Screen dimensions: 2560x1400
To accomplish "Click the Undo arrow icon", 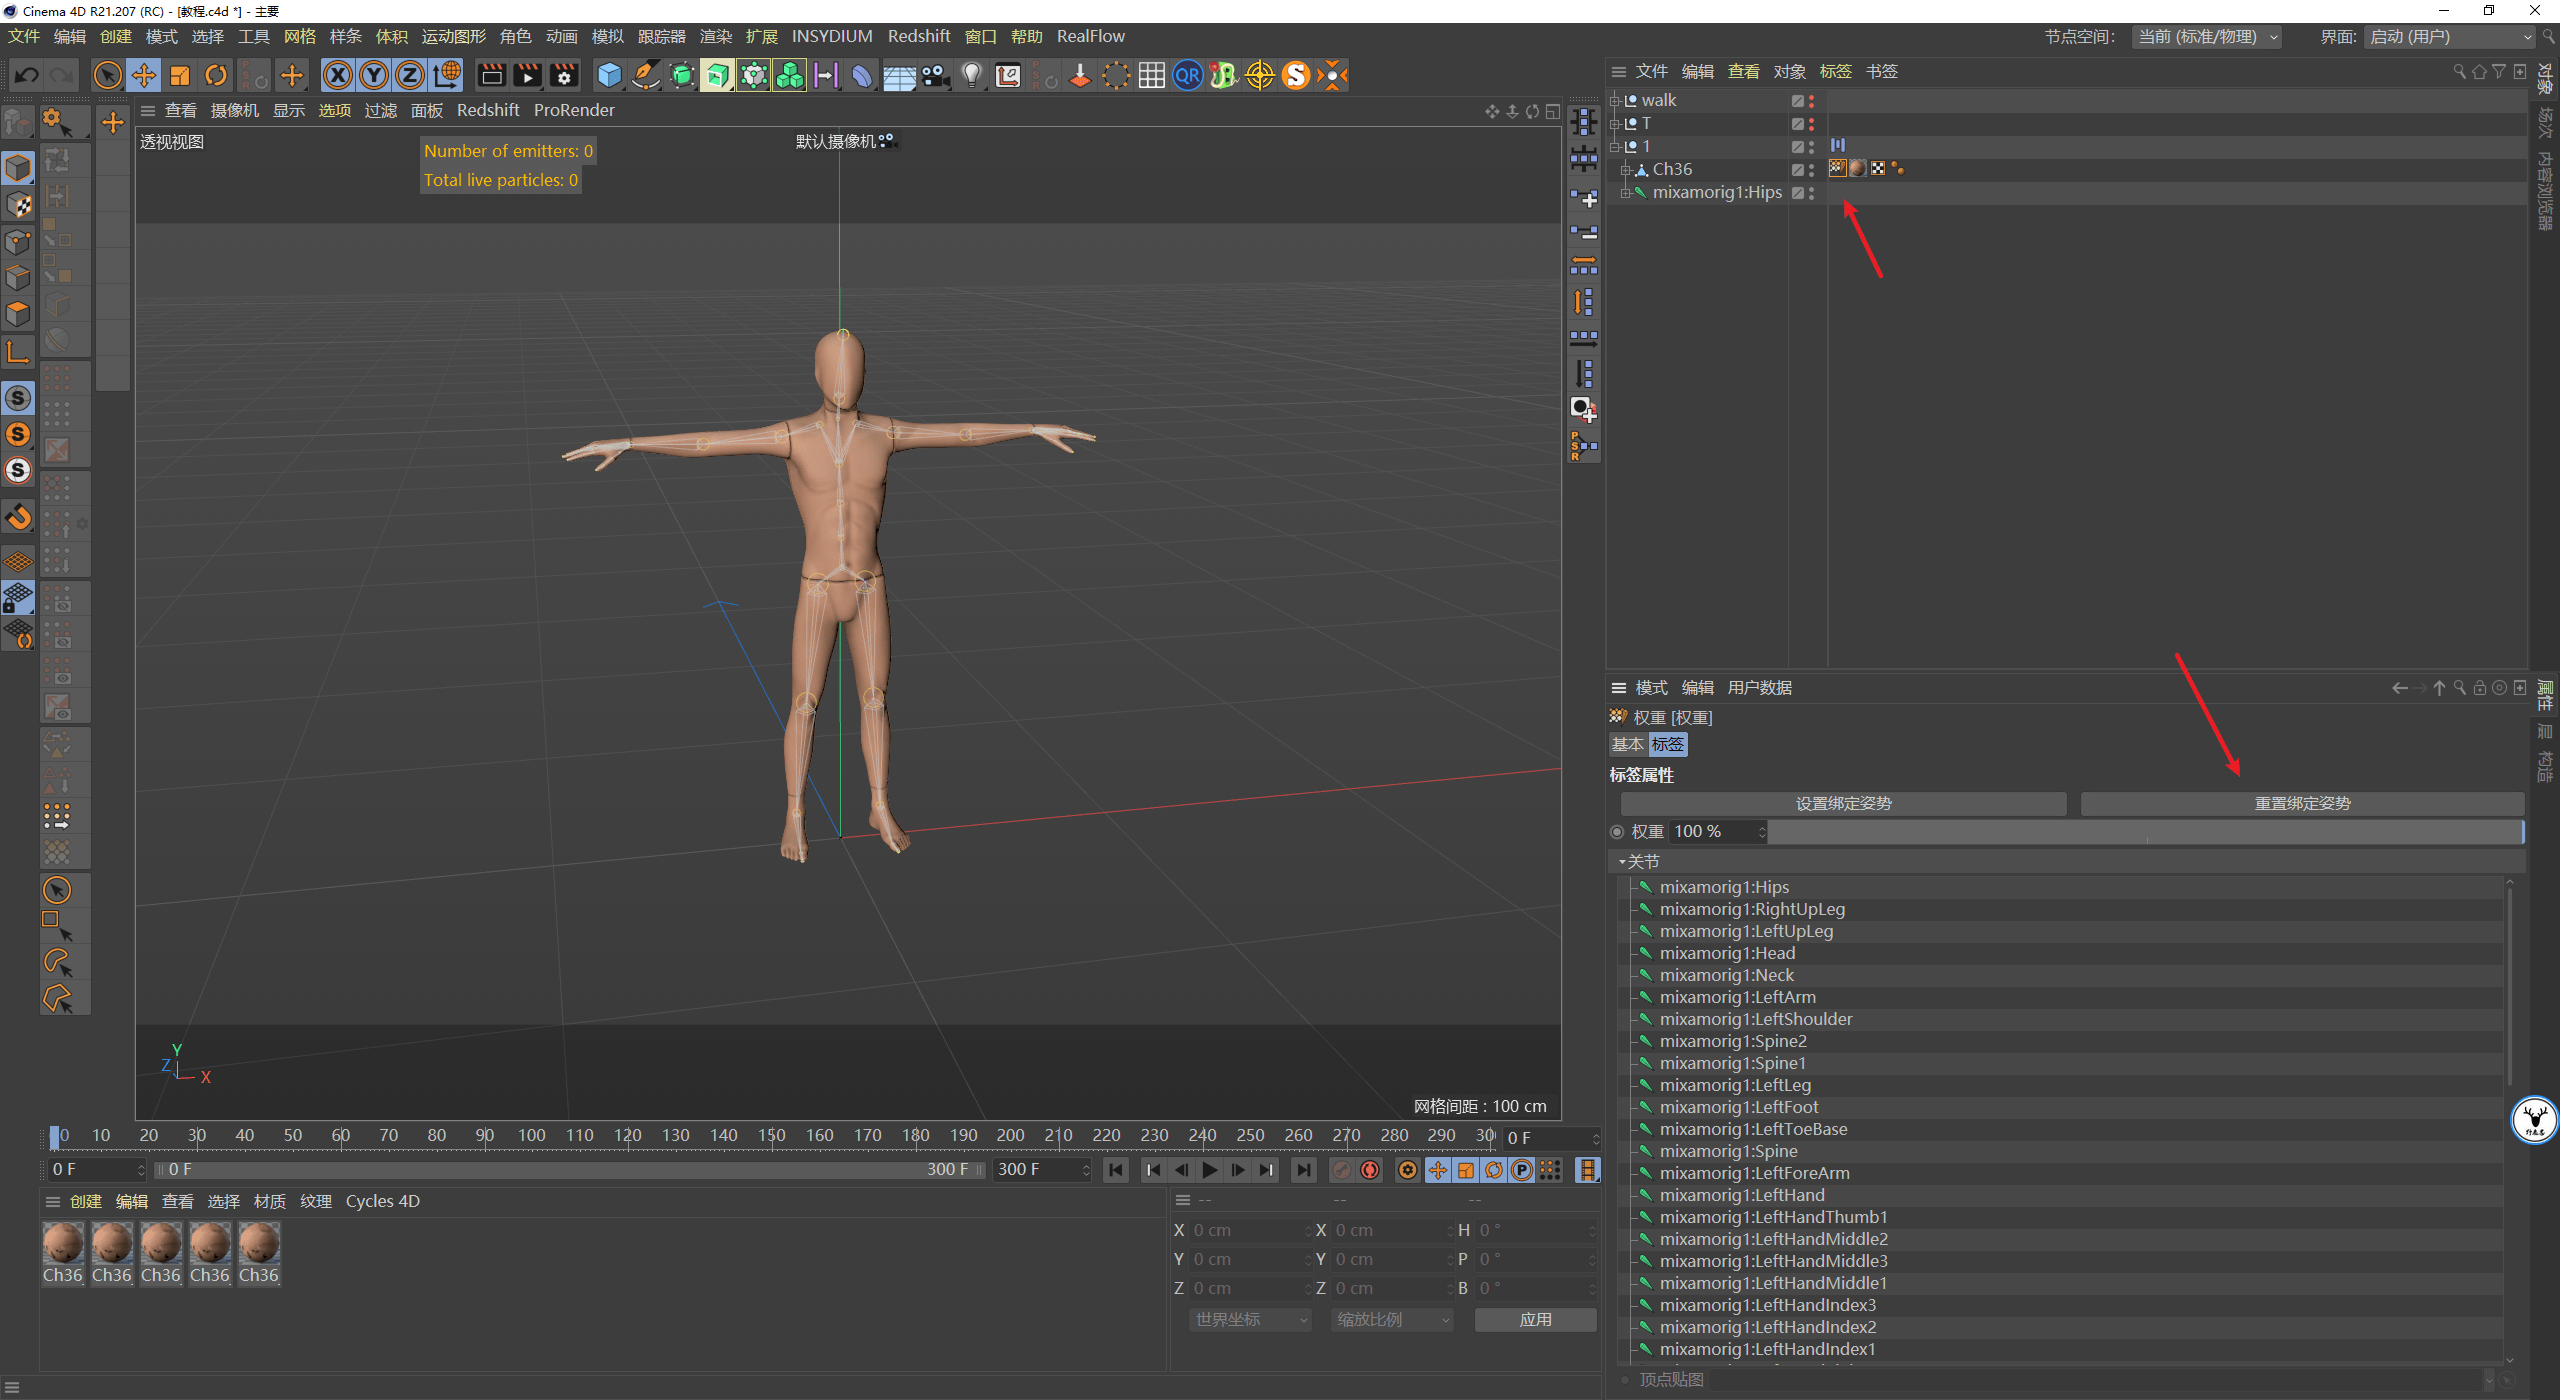I will tap(27, 75).
